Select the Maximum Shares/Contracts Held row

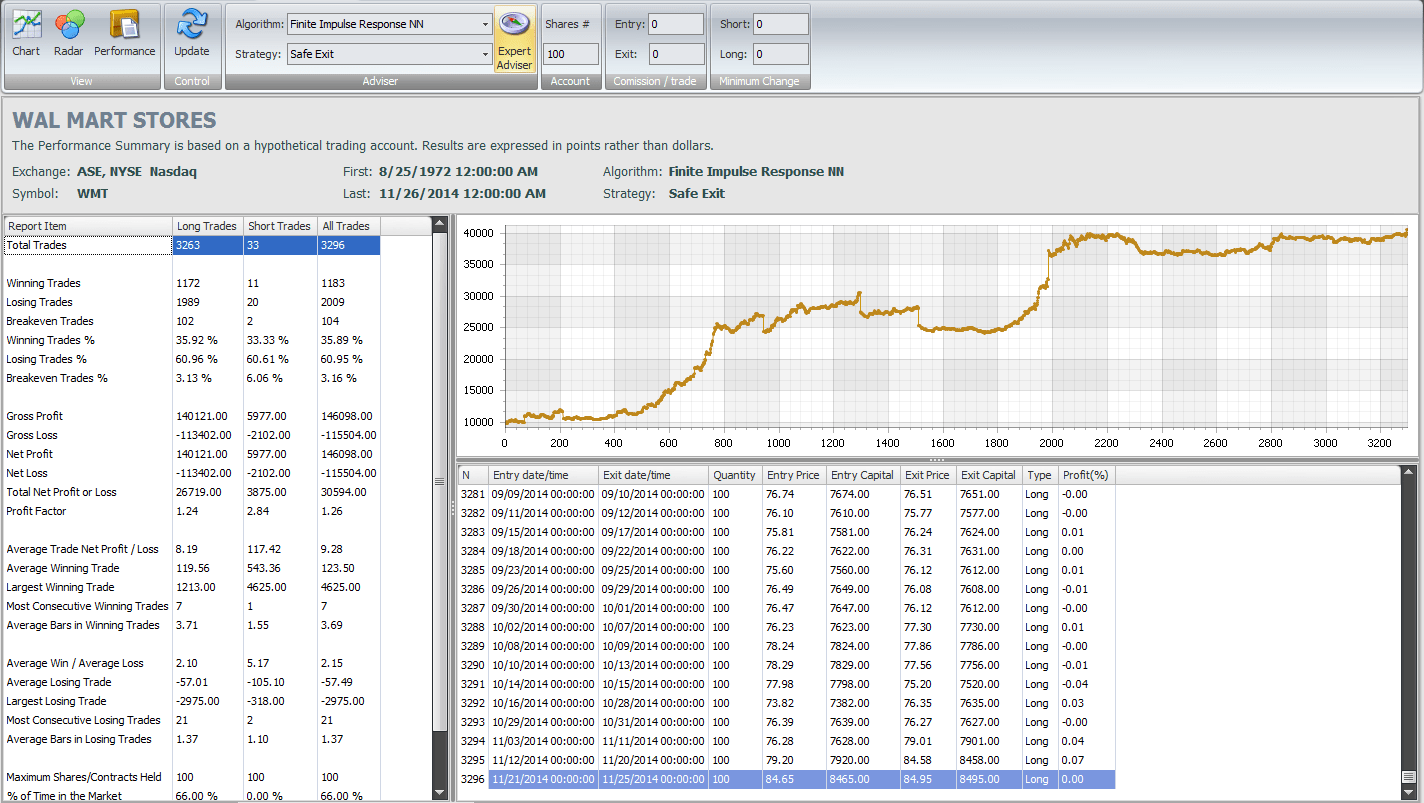tap(192, 777)
